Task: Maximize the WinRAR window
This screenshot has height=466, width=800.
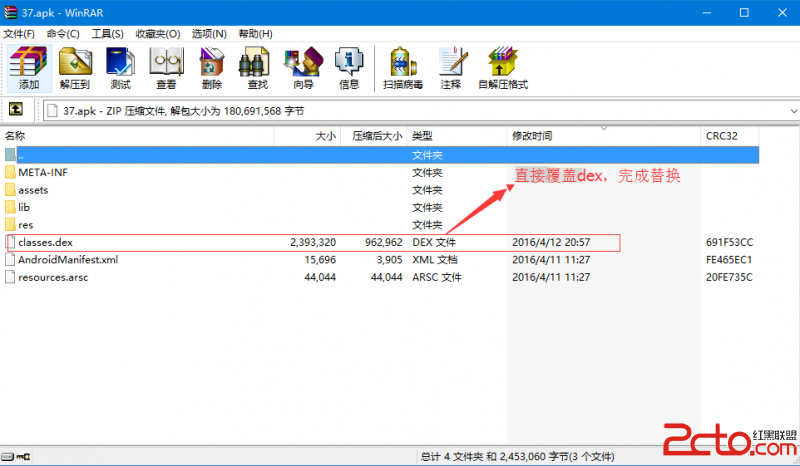Action: (x=744, y=12)
